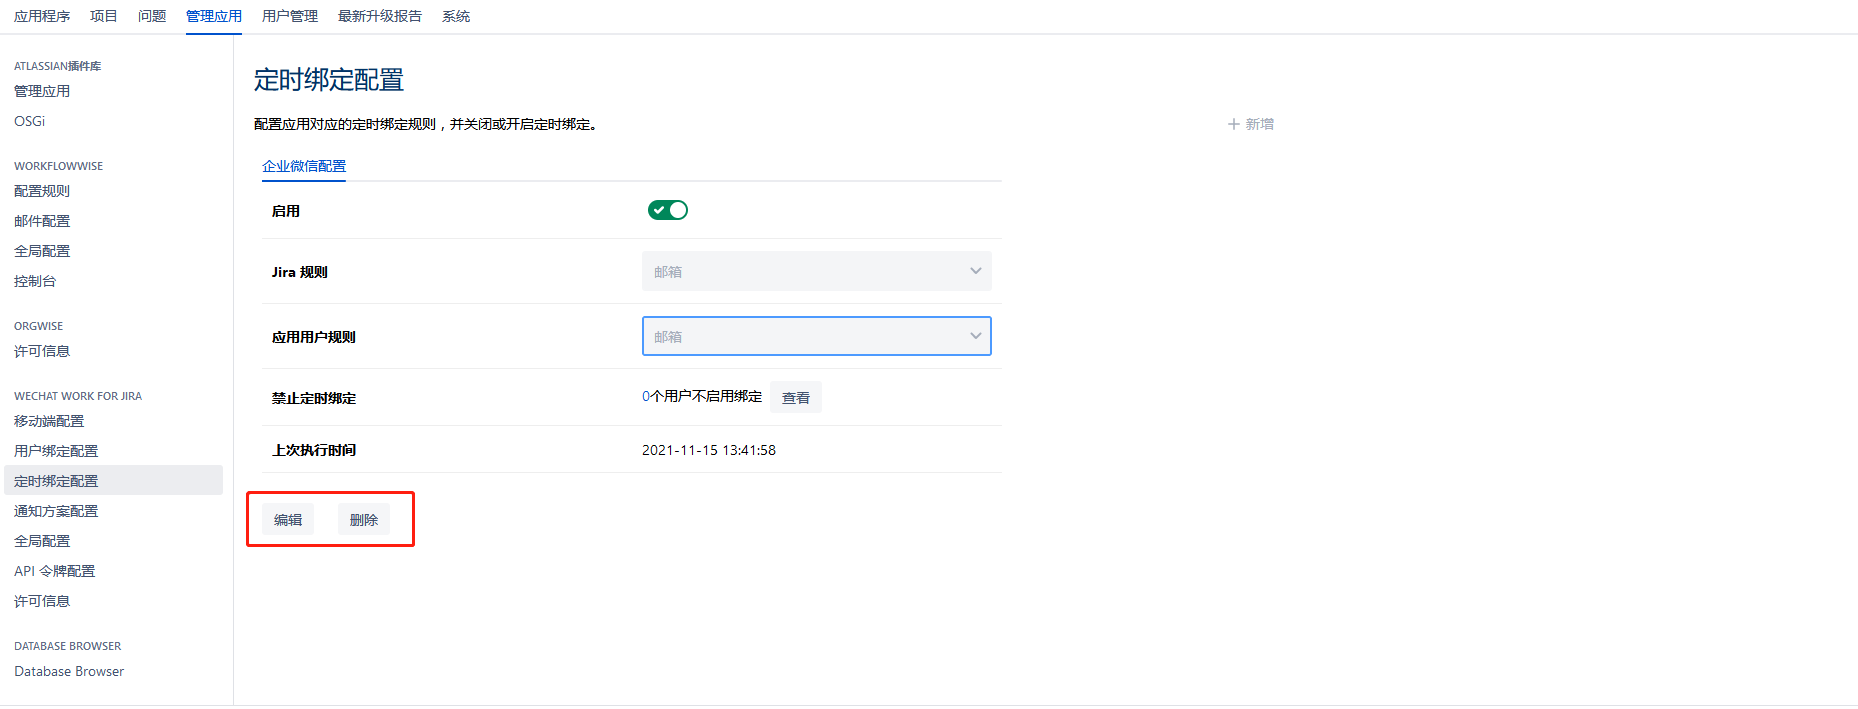Screen dimensions: 1858x709
Task: Open the Jira 规则 dropdown
Action: pos(816,272)
